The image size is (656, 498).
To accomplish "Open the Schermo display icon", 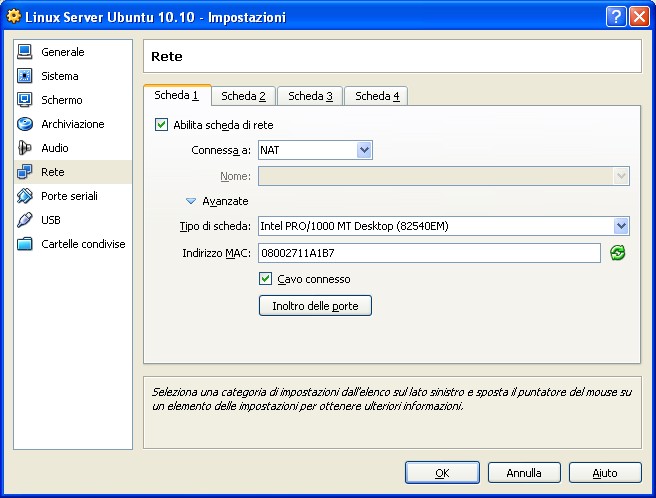I will 25,100.
